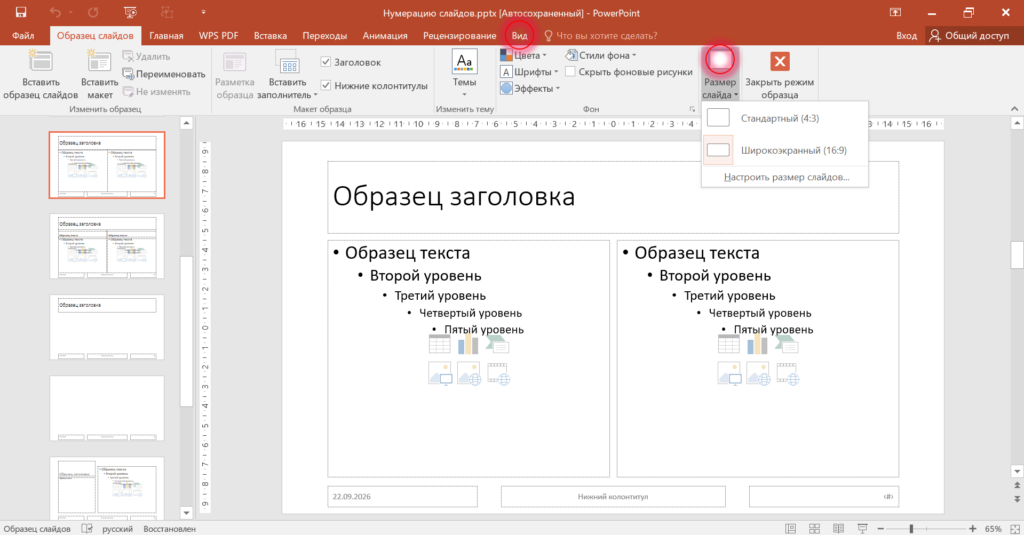Click the insert table icon in left placeholder
1024x535 pixels.
[440, 344]
